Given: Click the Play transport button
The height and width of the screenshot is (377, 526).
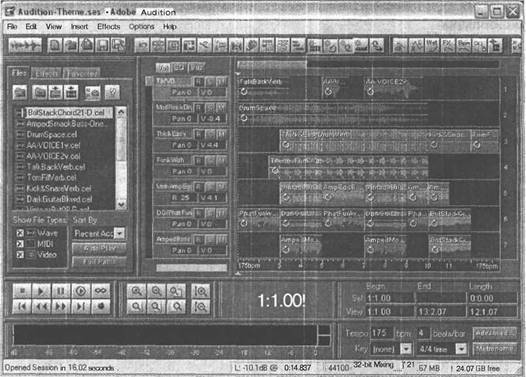Looking at the screenshot, I should 41,291.
